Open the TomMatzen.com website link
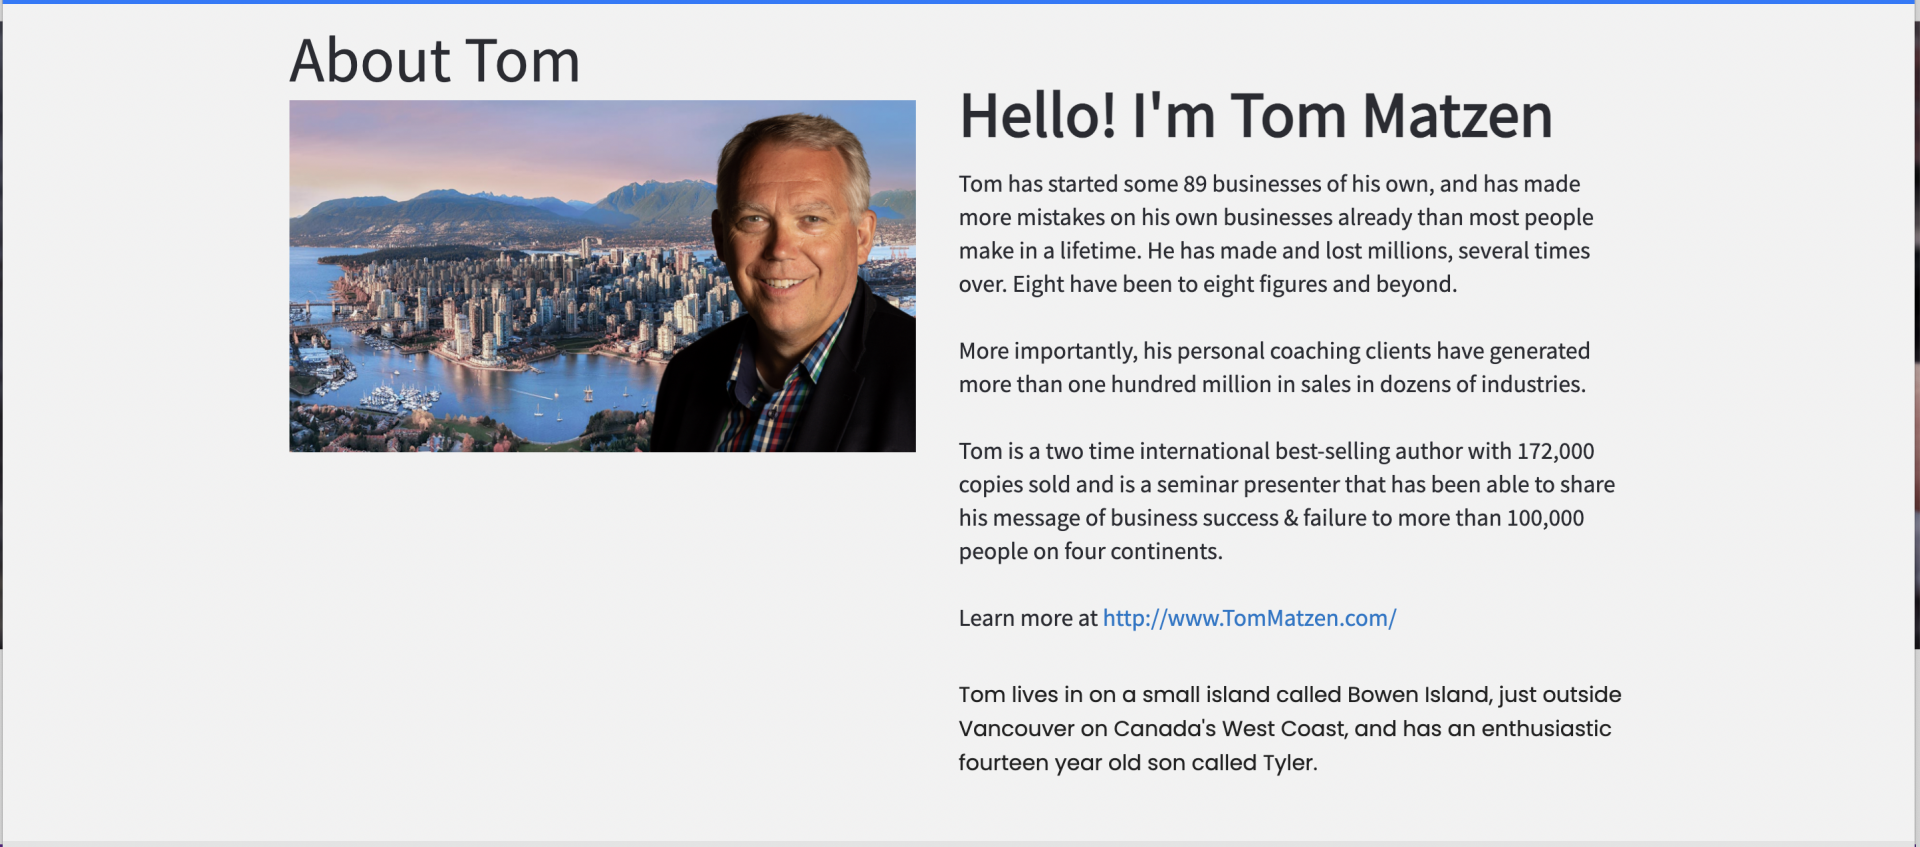Screen dimensions: 1920x847 (x=1248, y=618)
